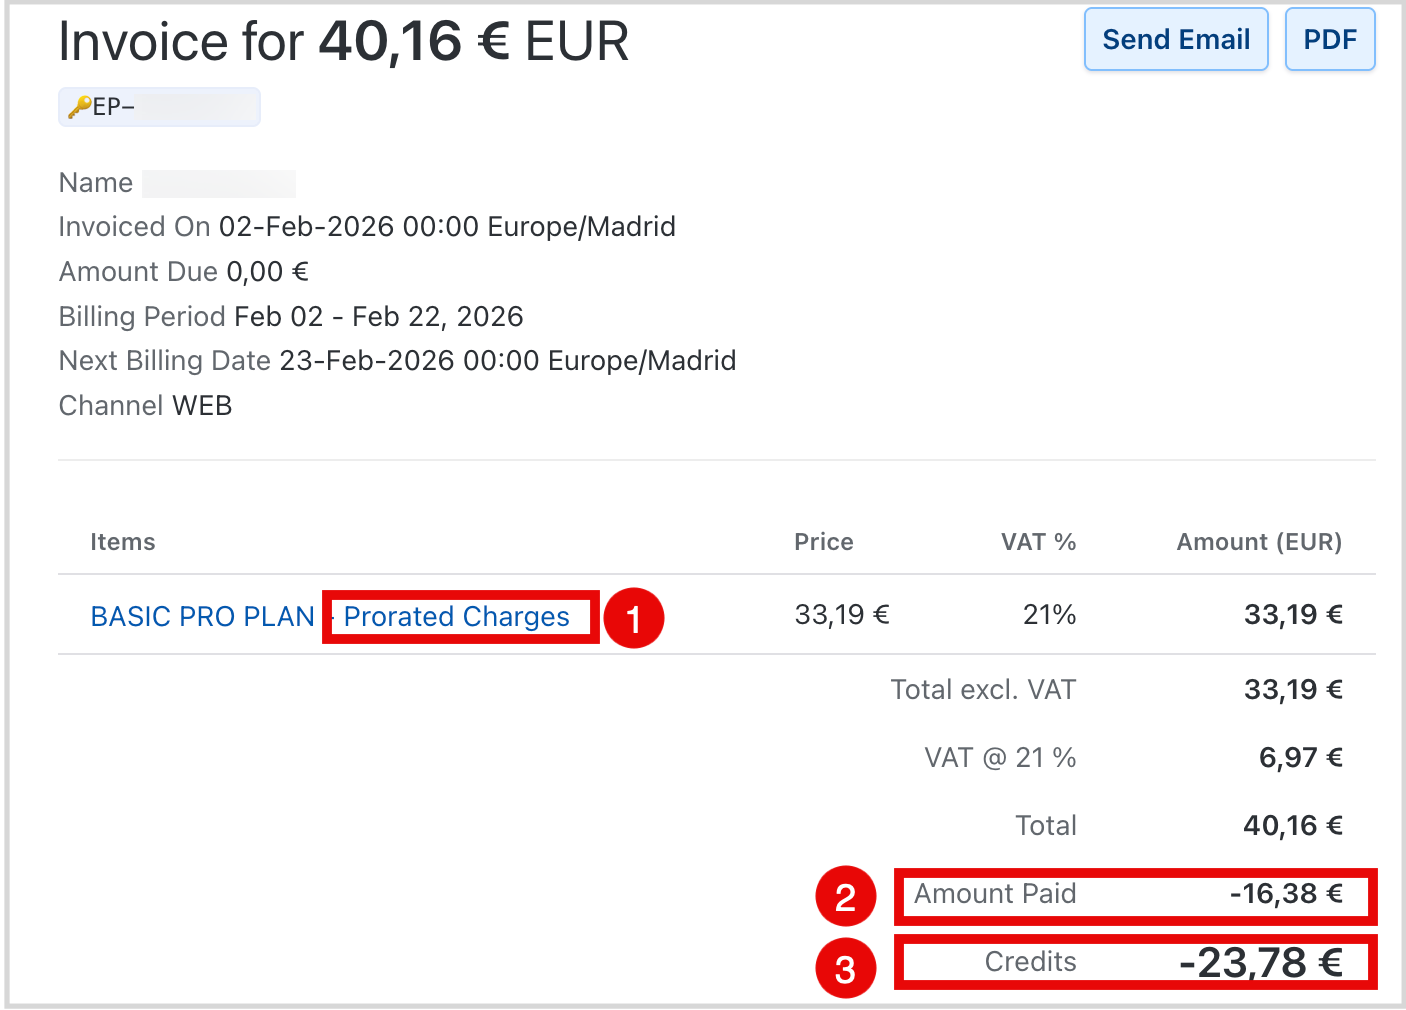This screenshot has height=1010, width=1406.
Task: Select the Credits row amount -23,78 €
Action: (x=1260, y=963)
